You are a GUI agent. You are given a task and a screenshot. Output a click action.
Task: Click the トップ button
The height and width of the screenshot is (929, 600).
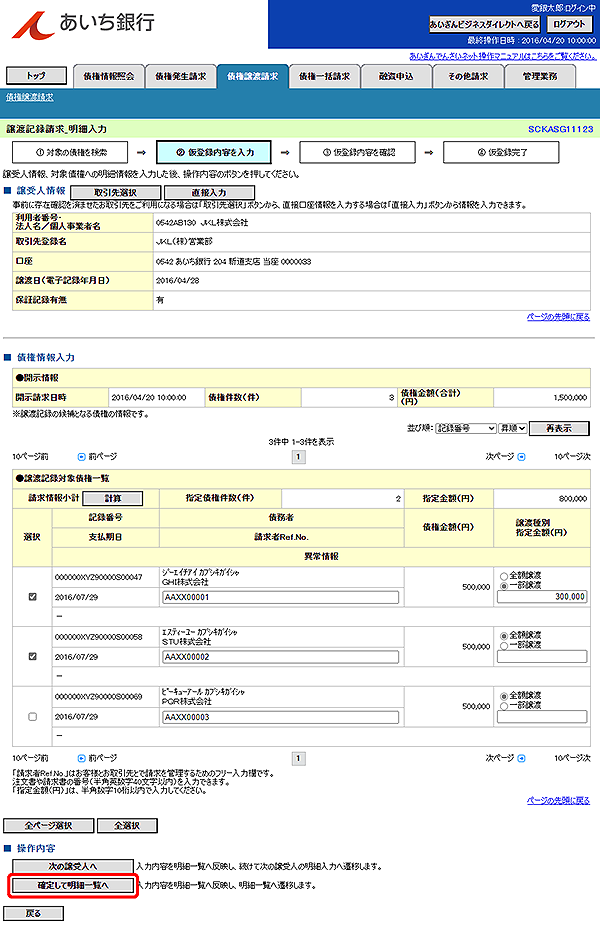36,76
